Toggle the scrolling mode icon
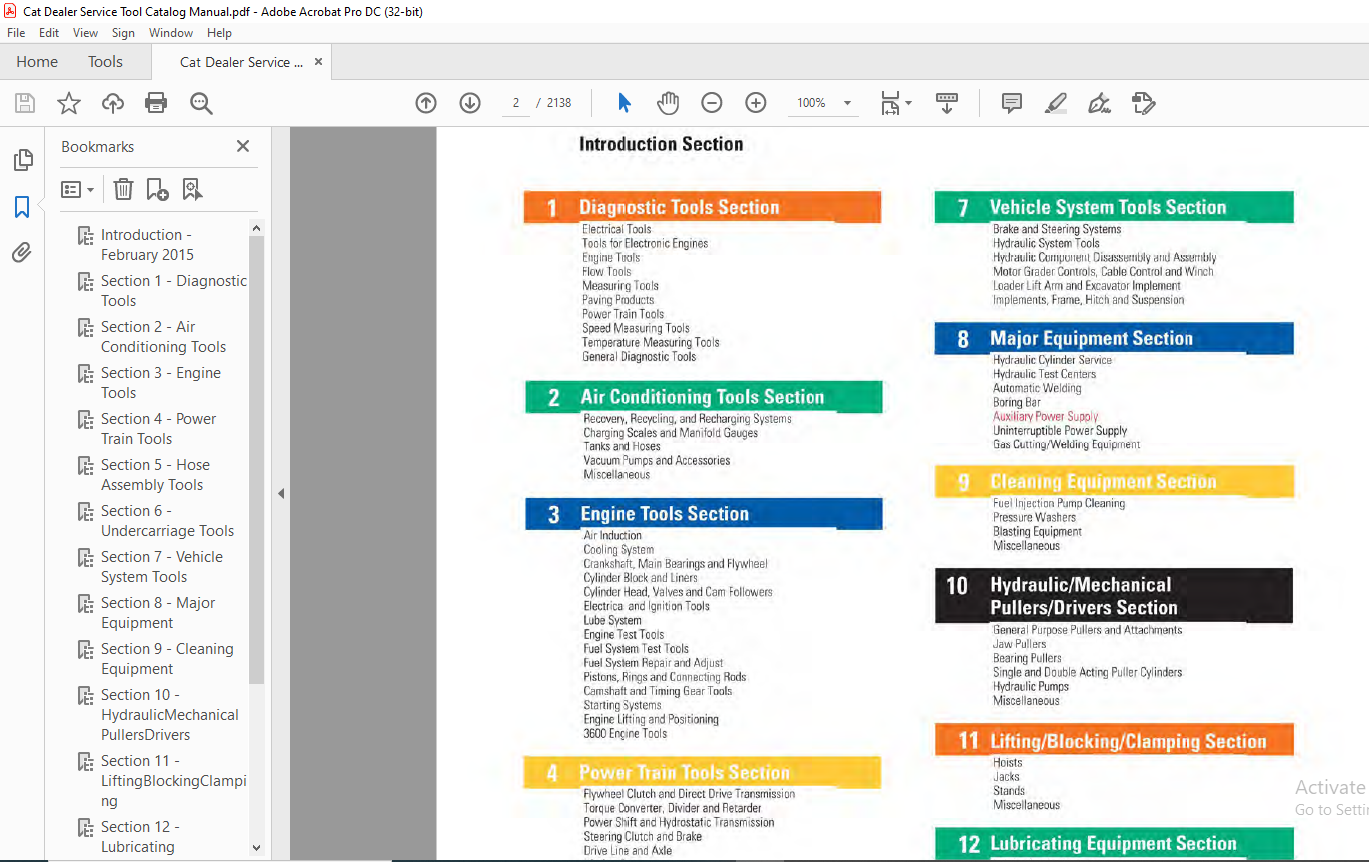This screenshot has width=1369, height=862. coord(947,103)
